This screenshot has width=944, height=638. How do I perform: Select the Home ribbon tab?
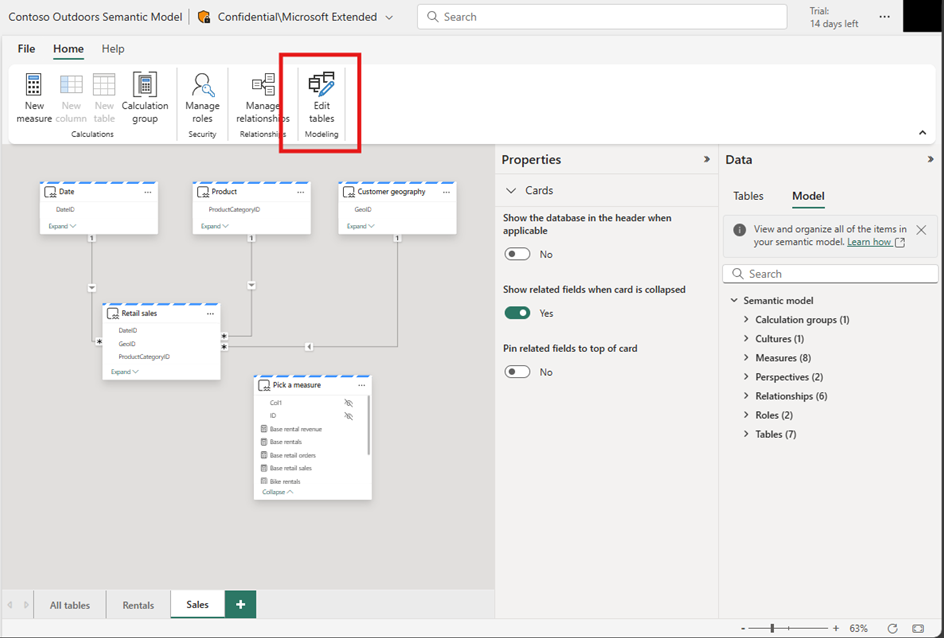point(68,49)
